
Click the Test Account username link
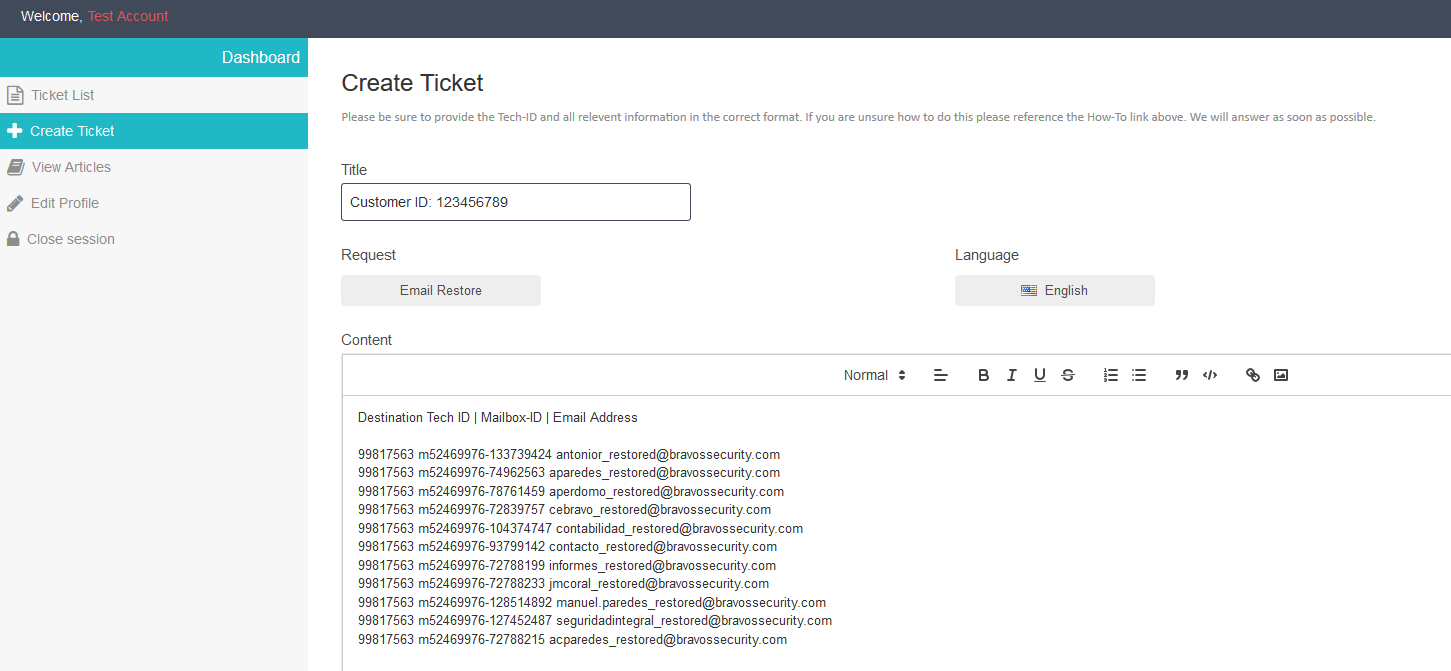click(128, 16)
